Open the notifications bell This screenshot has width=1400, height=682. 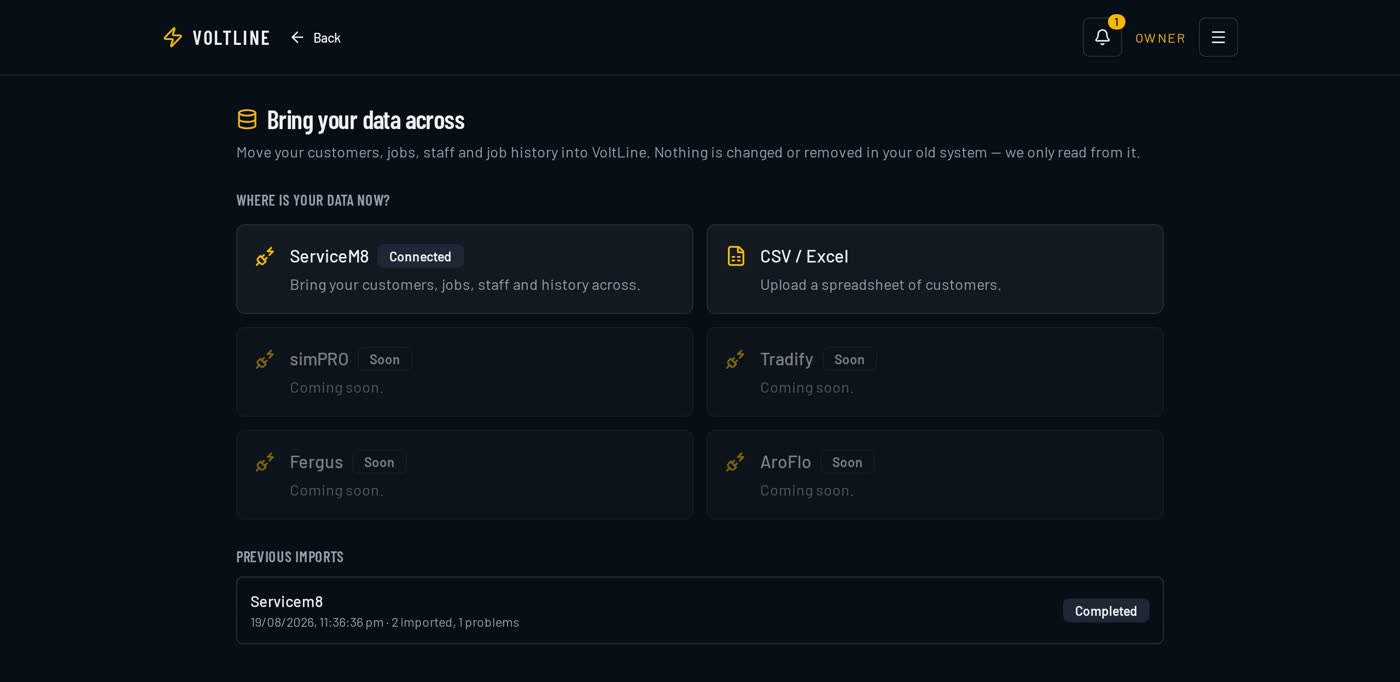[1102, 37]
